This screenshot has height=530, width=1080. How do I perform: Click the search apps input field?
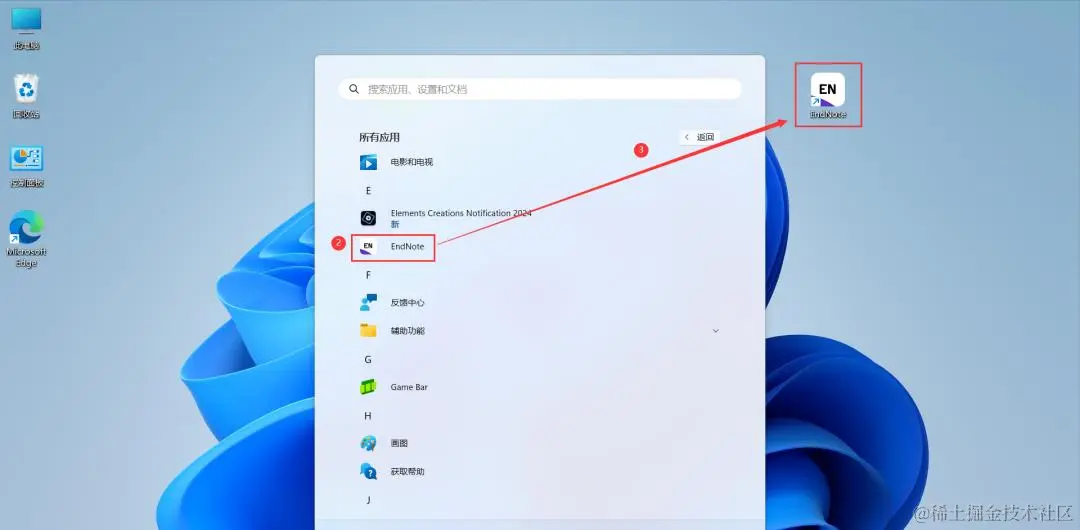540,89
